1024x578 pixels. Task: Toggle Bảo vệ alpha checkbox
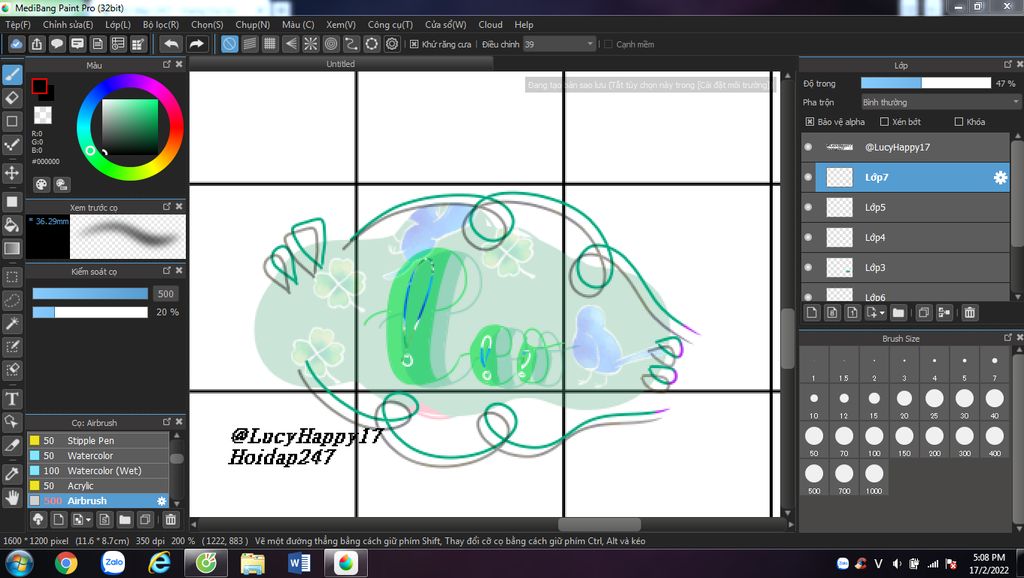(810, 121)
